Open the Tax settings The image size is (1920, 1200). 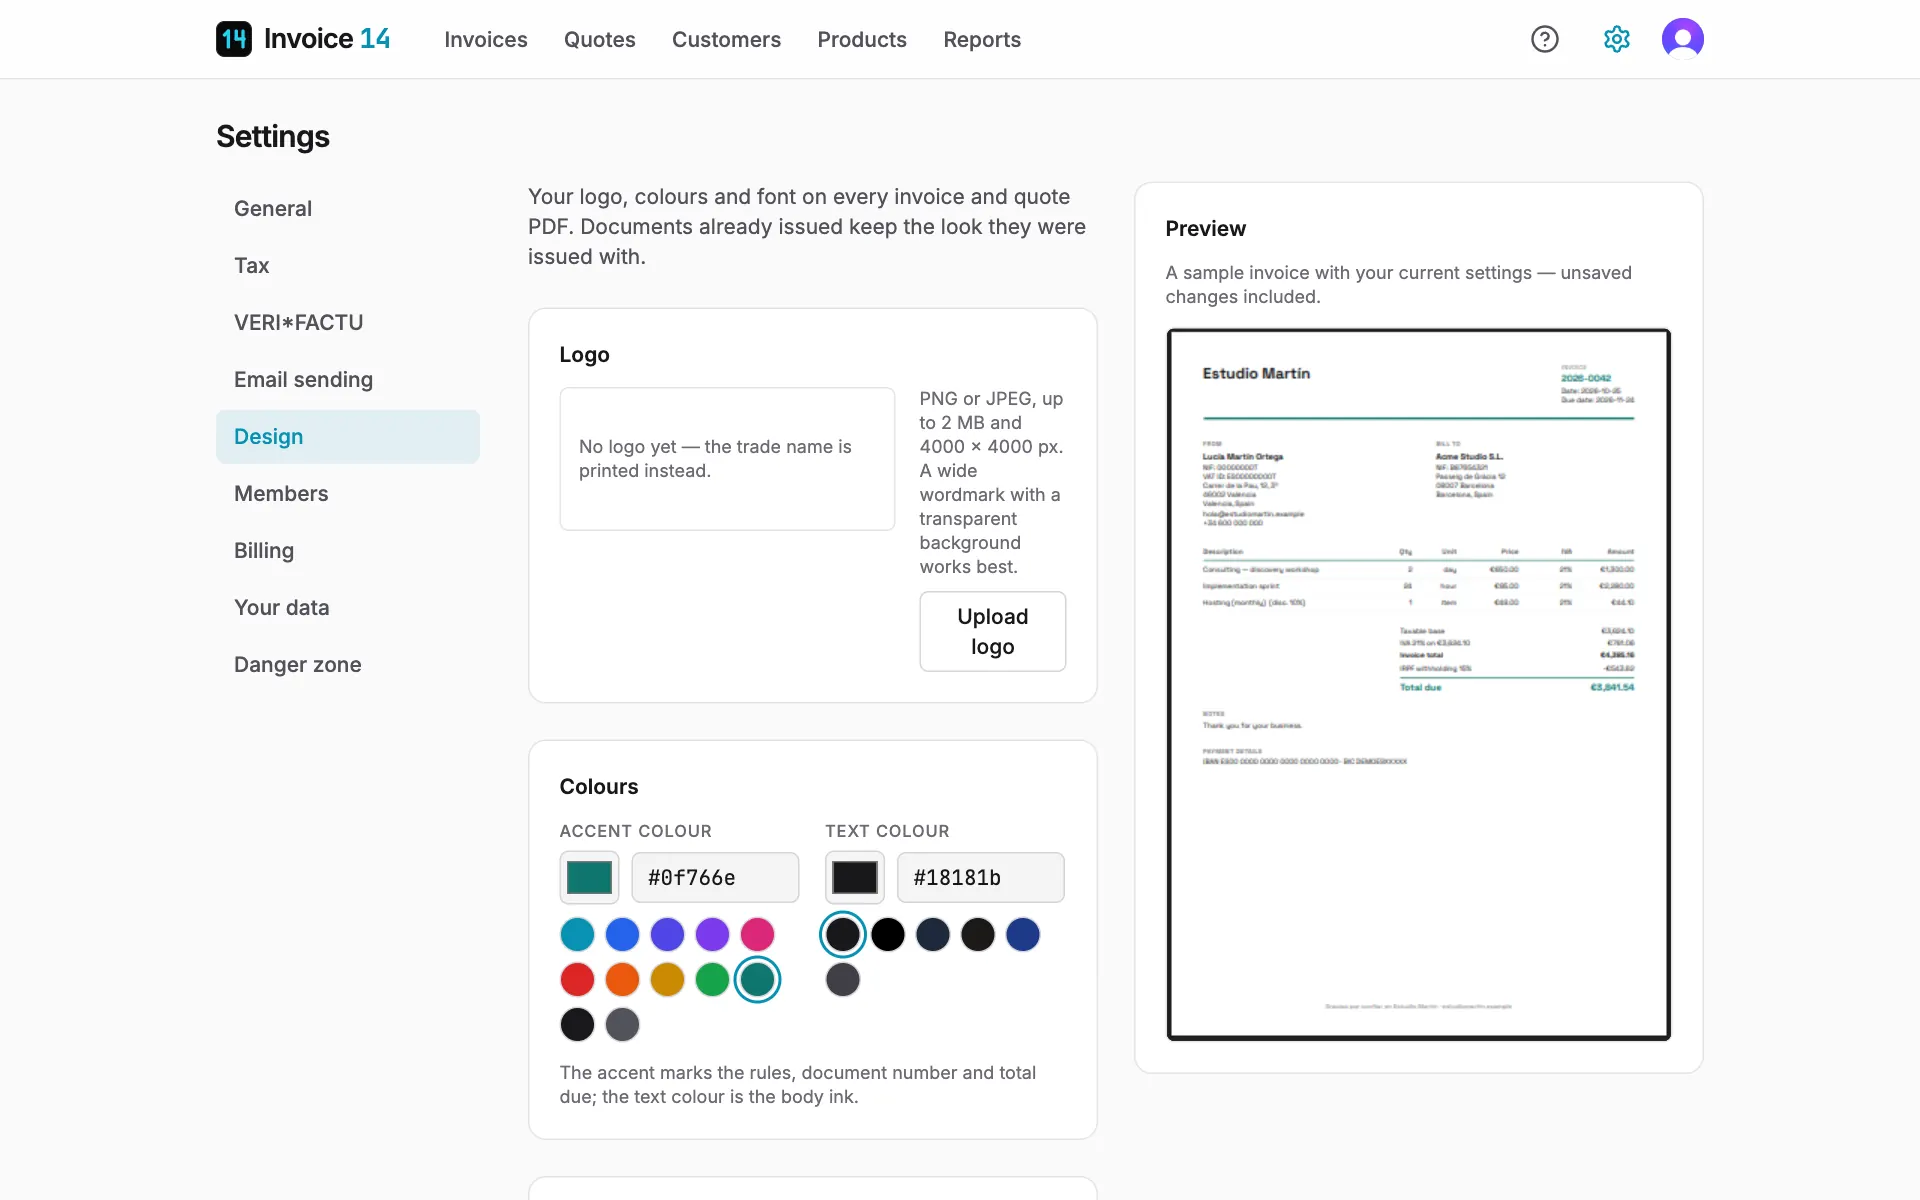[348, 266]
